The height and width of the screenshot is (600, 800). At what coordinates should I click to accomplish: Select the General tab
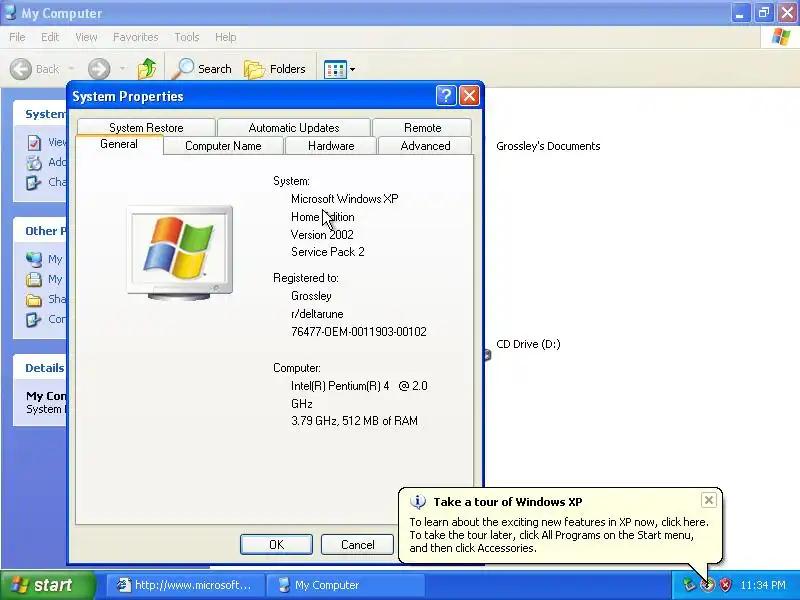(x=119, y=144)
